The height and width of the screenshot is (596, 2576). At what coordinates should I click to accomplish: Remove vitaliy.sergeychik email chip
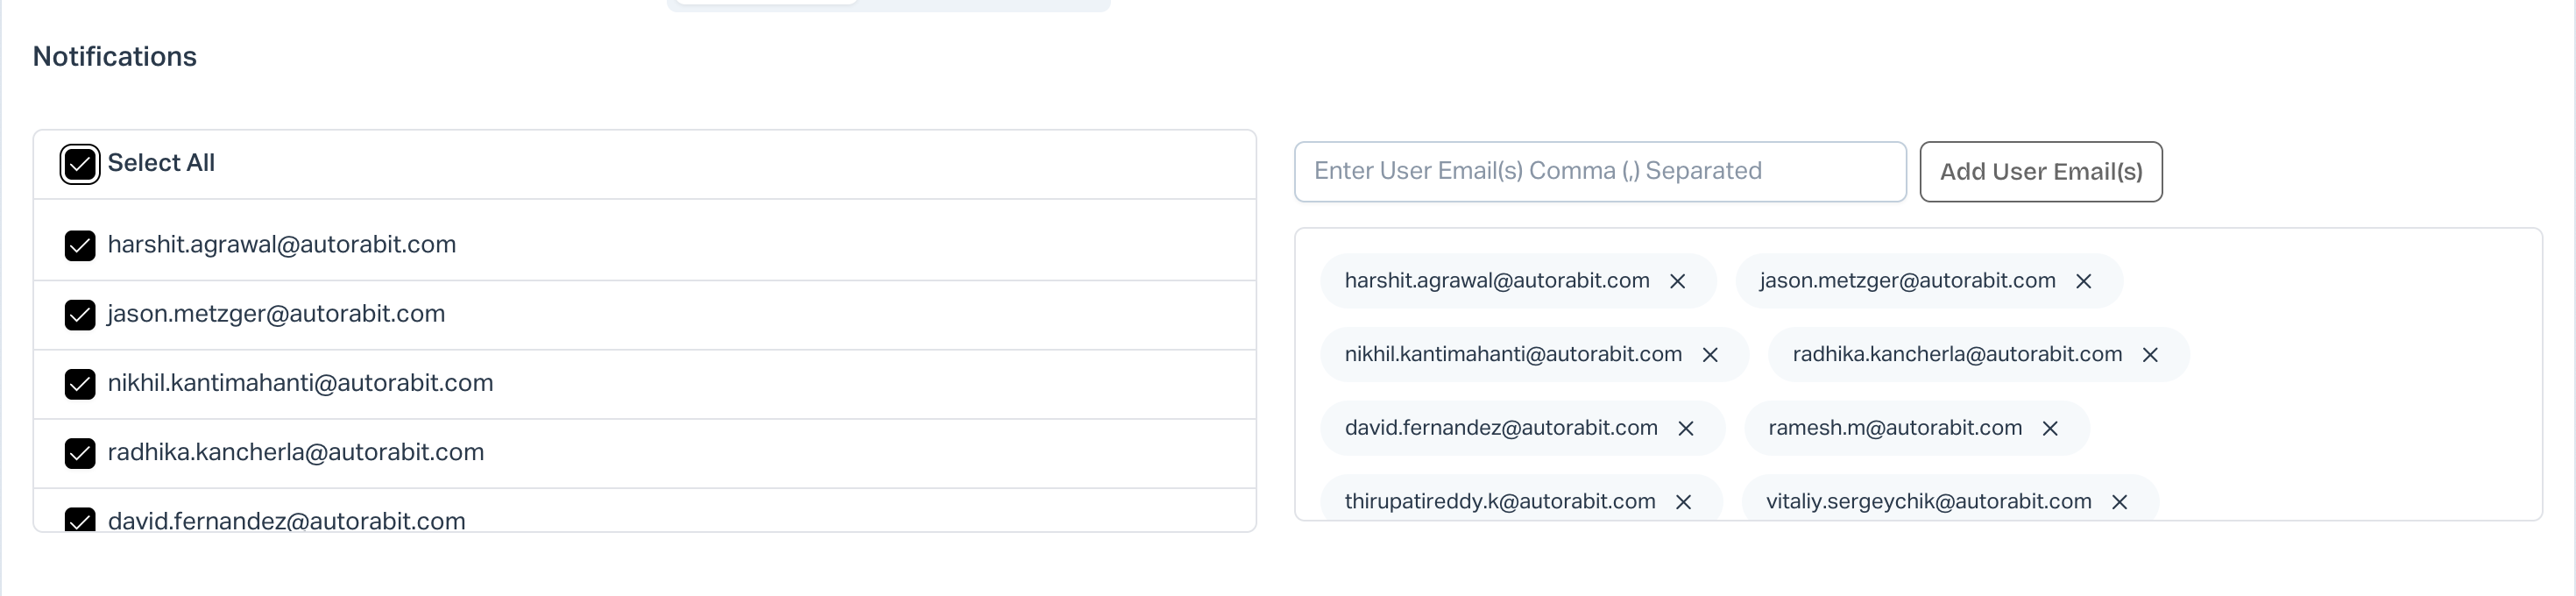pos(2119,502)
